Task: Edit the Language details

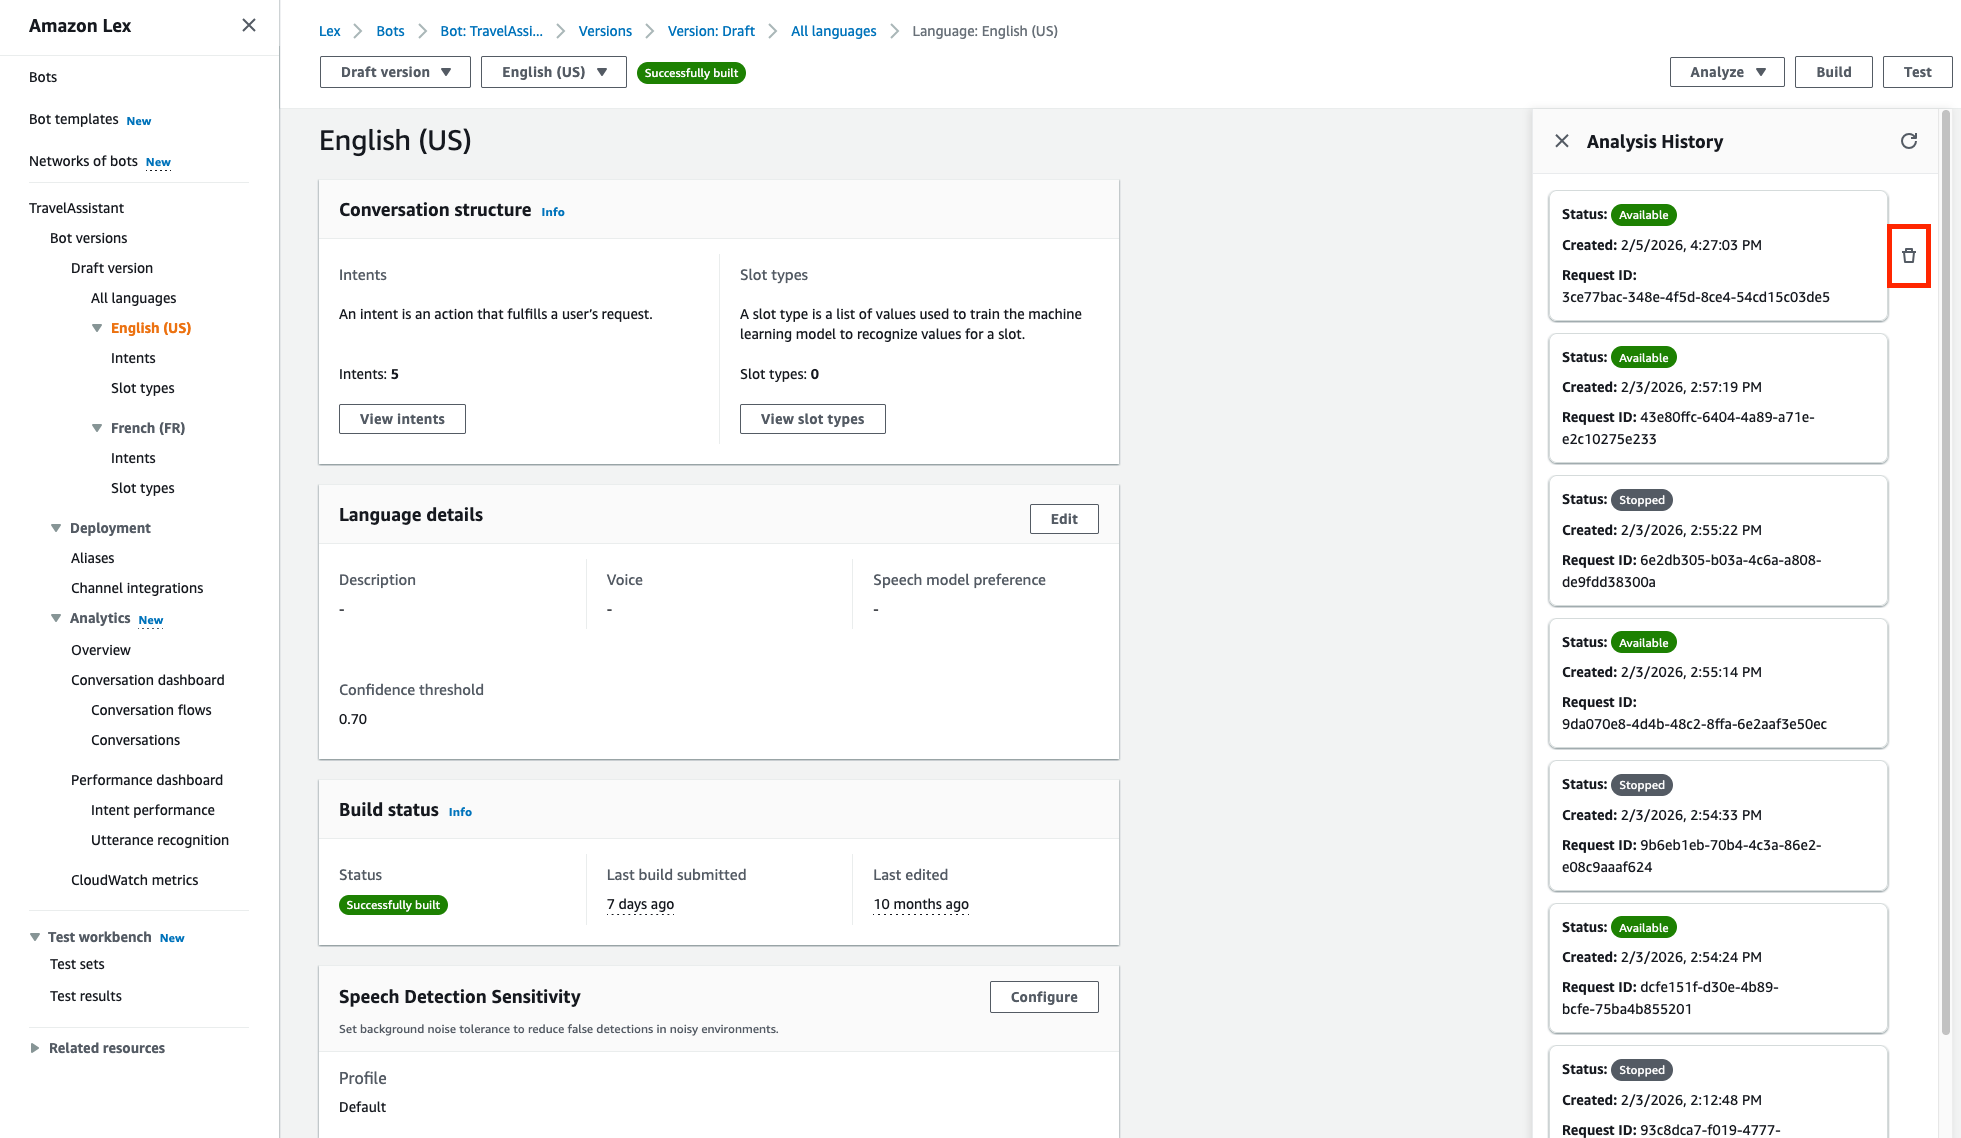Action: tap(1063, 519)
